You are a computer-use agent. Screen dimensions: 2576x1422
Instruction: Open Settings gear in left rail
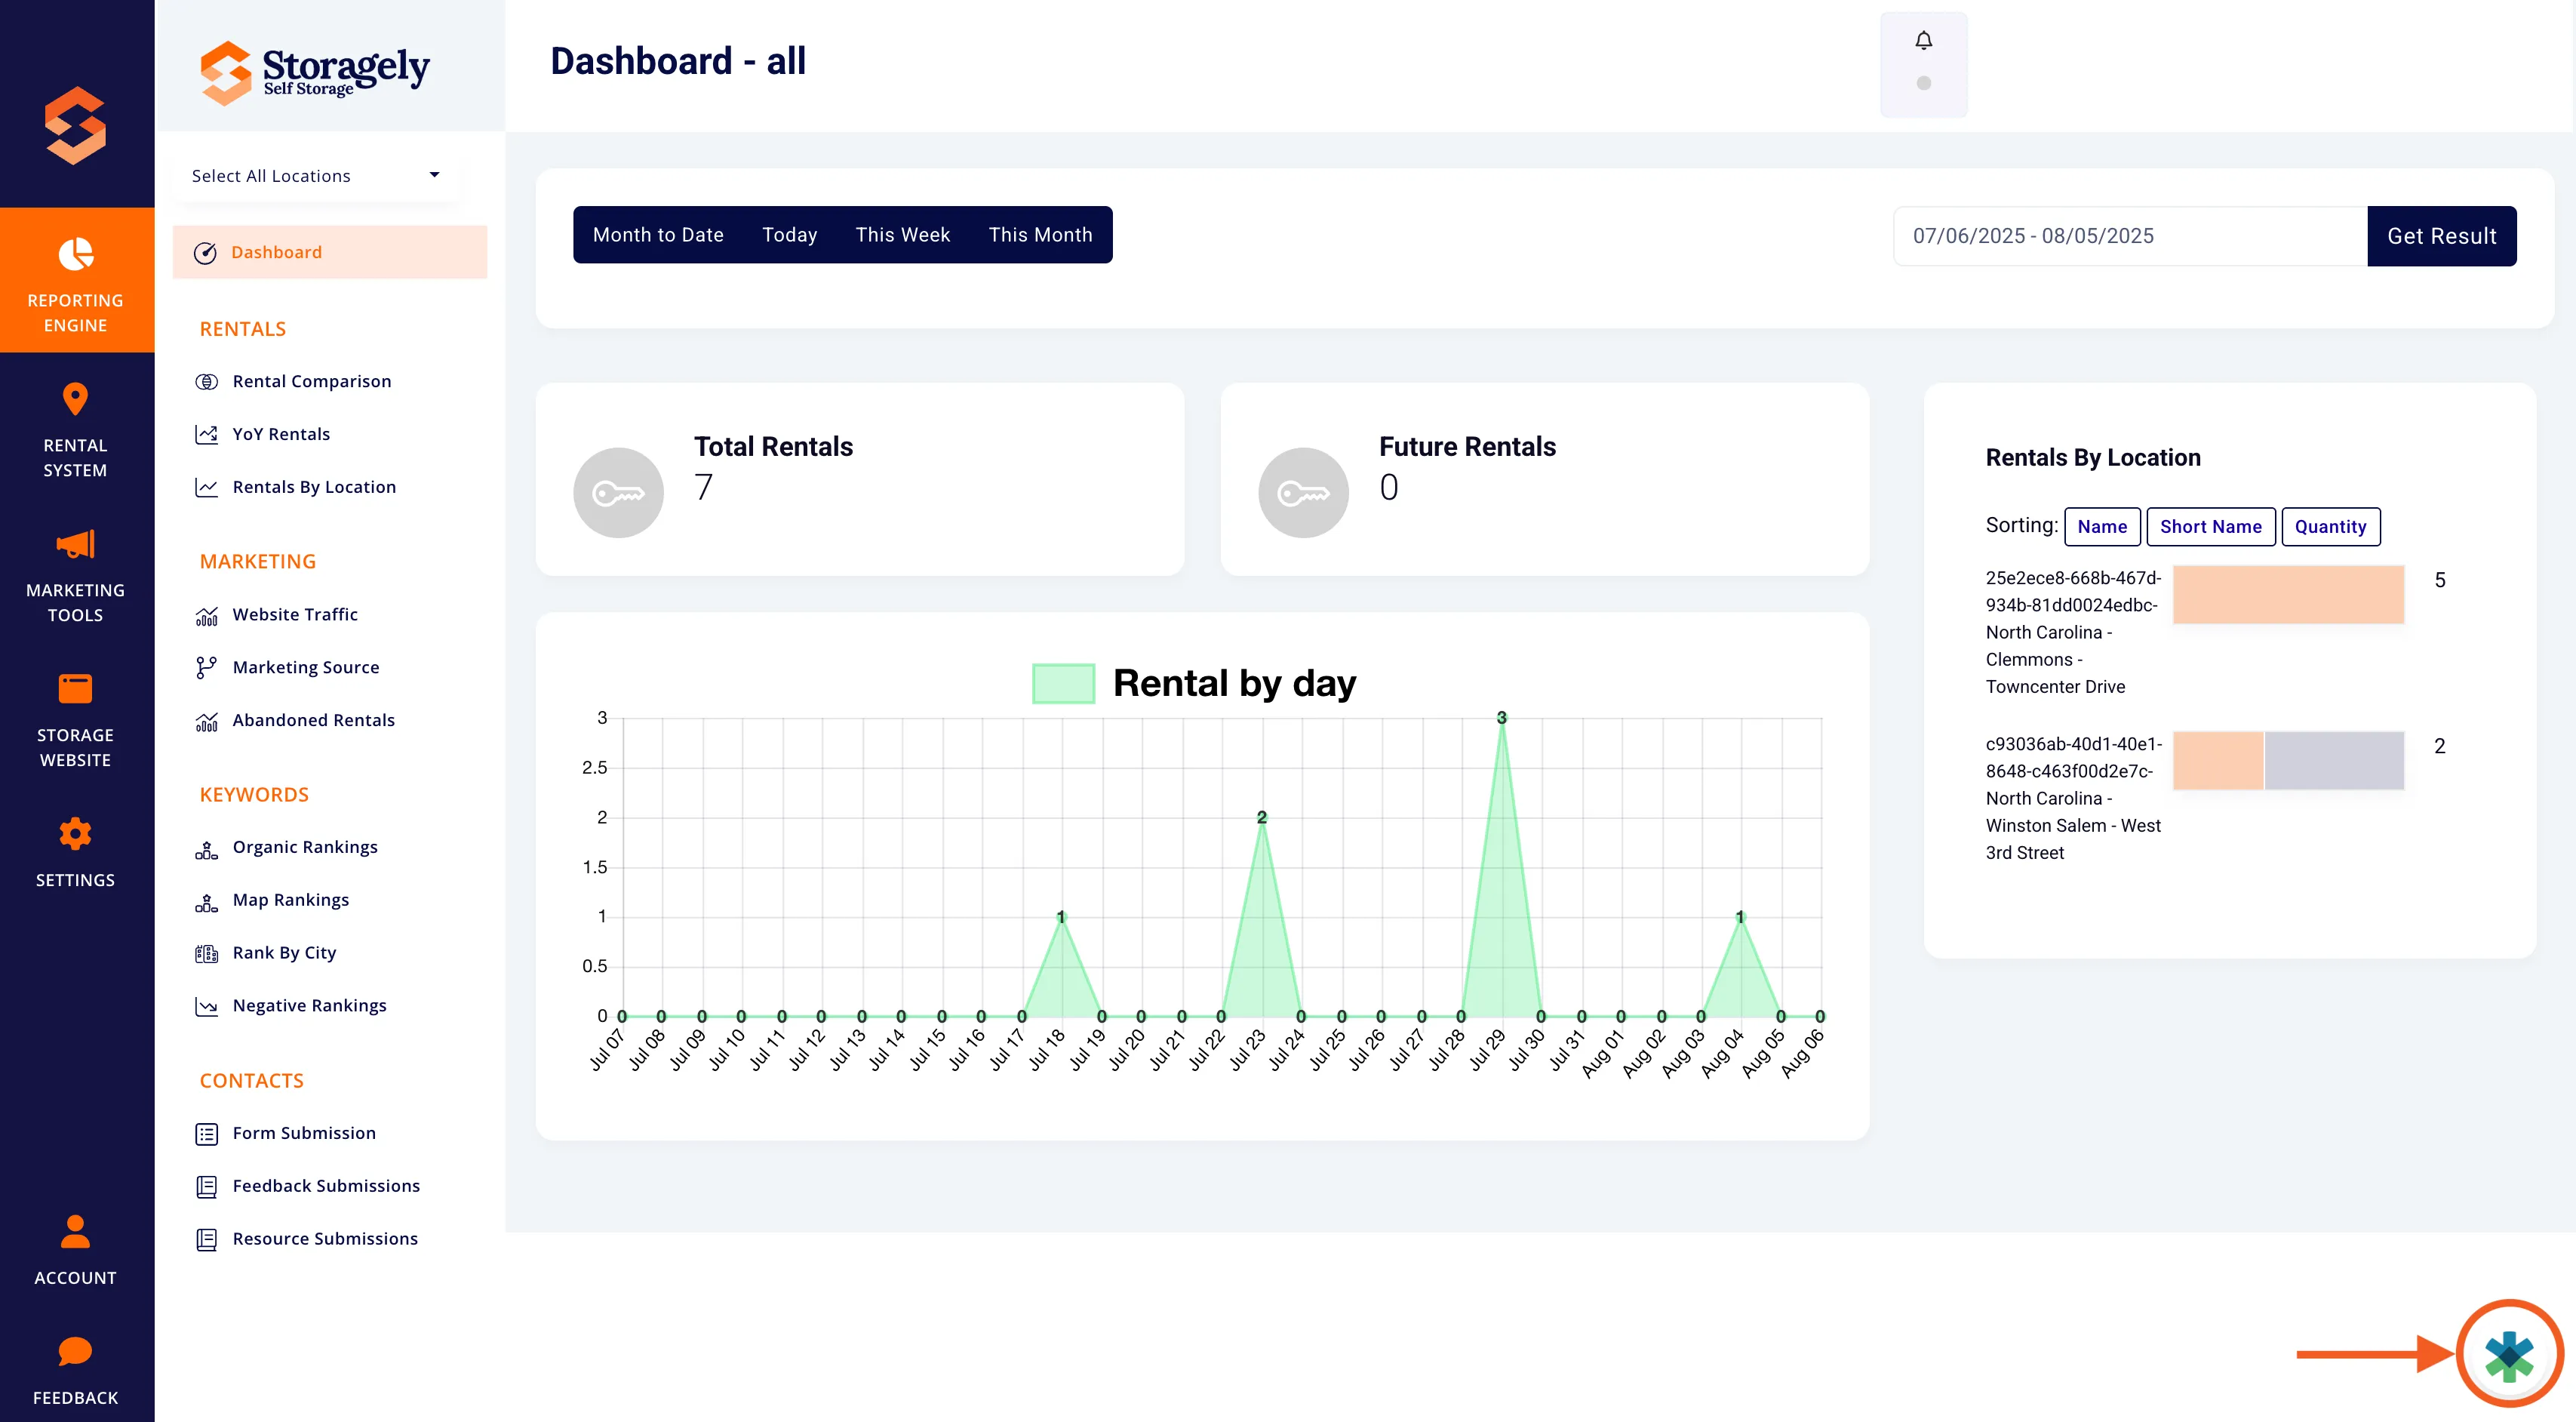pos(75,834)
